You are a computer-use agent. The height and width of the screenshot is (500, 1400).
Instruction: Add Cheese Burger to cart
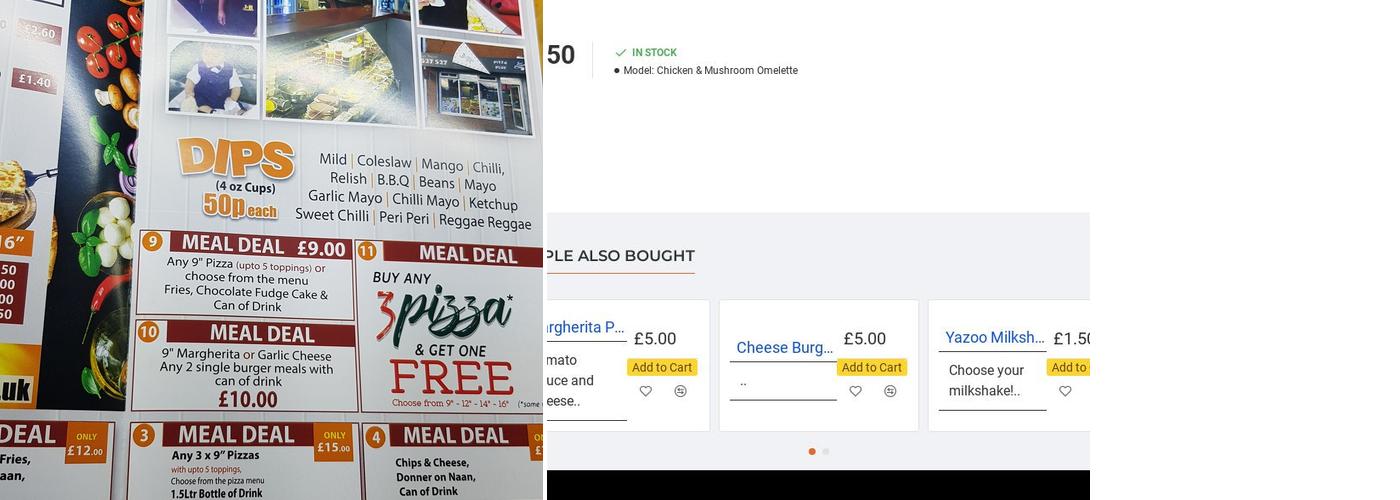tap(871, 367)
